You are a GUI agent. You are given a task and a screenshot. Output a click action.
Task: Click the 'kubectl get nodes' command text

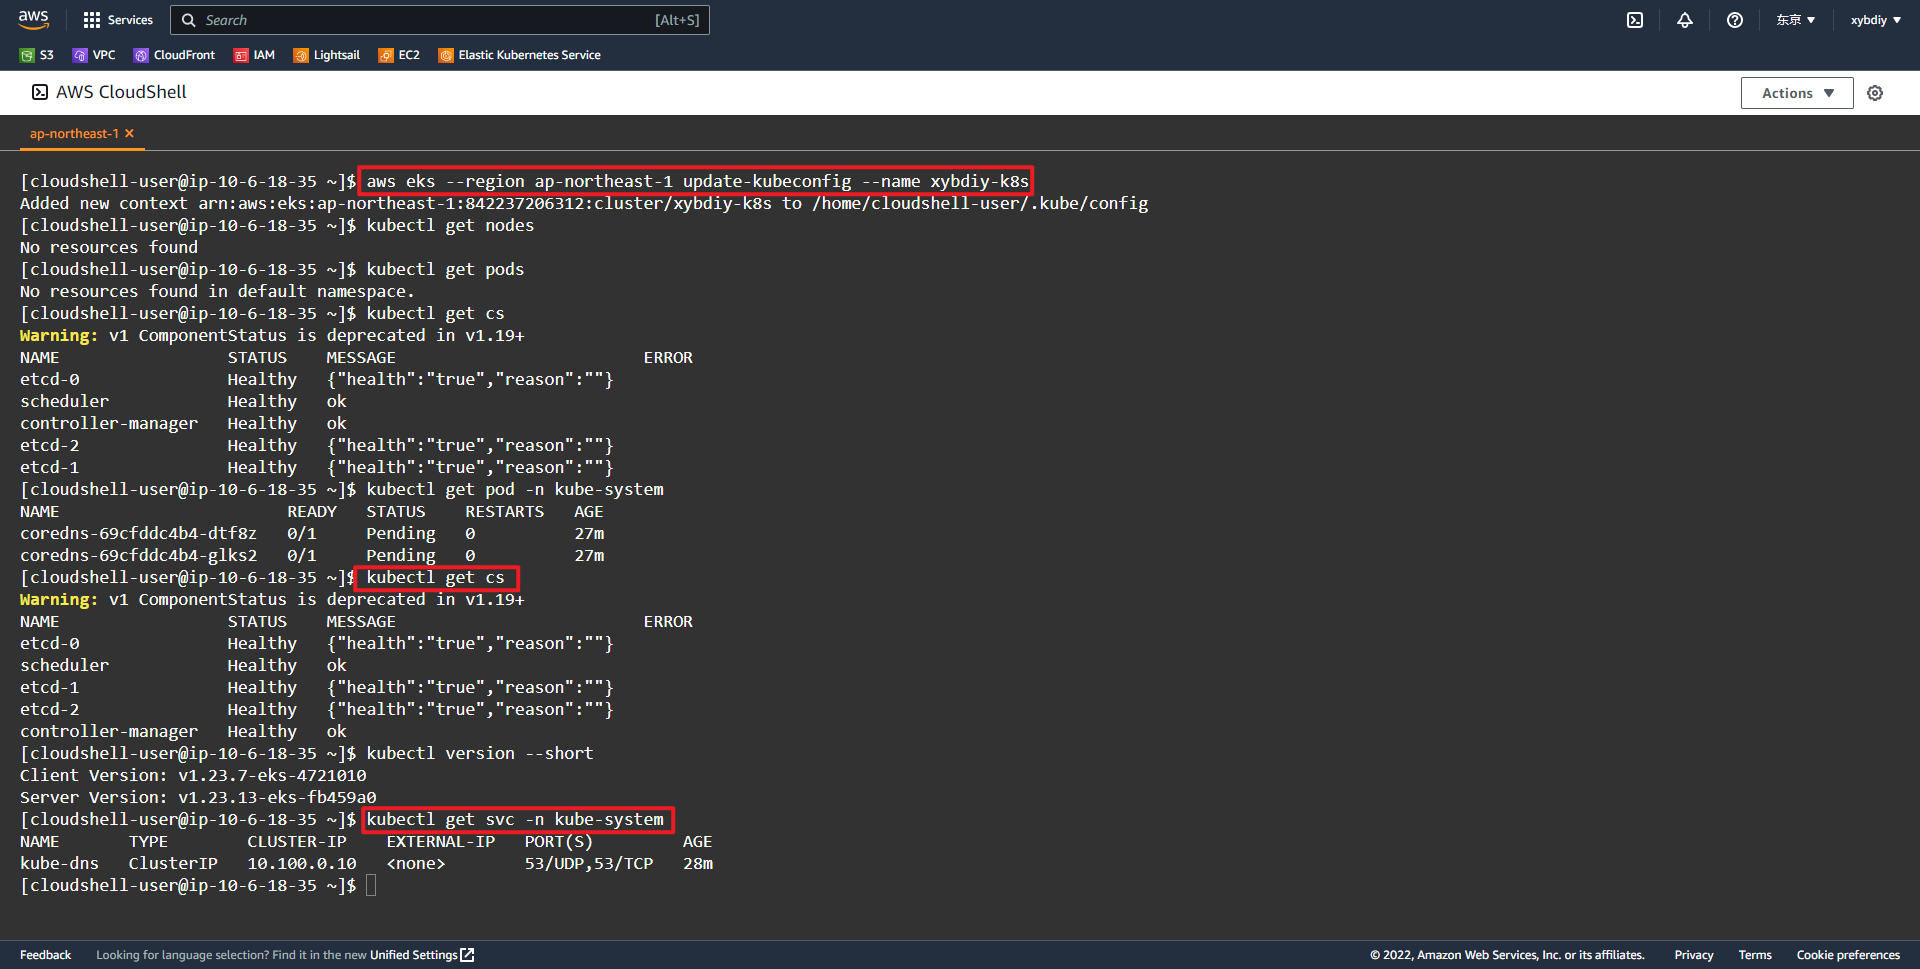[450, 225]
